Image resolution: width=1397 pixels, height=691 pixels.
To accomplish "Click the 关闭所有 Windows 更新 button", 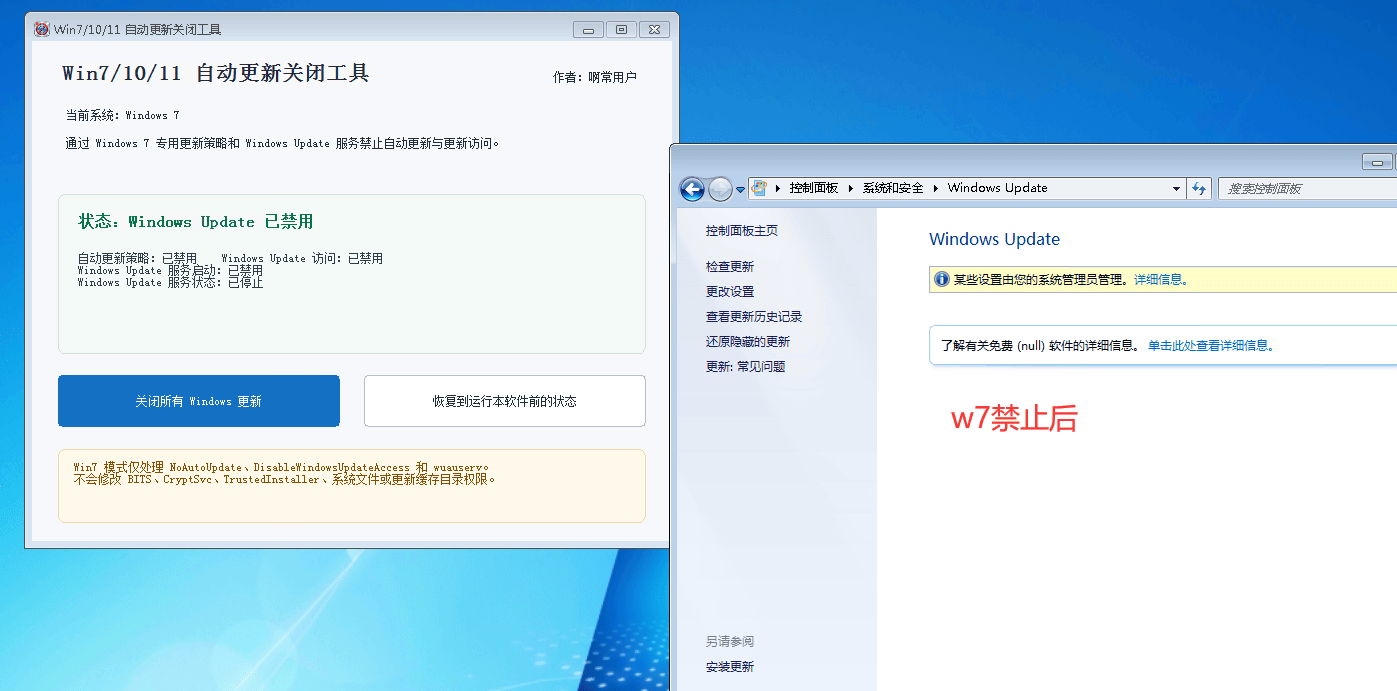I will pyautogui.click(x=199, y=401).
